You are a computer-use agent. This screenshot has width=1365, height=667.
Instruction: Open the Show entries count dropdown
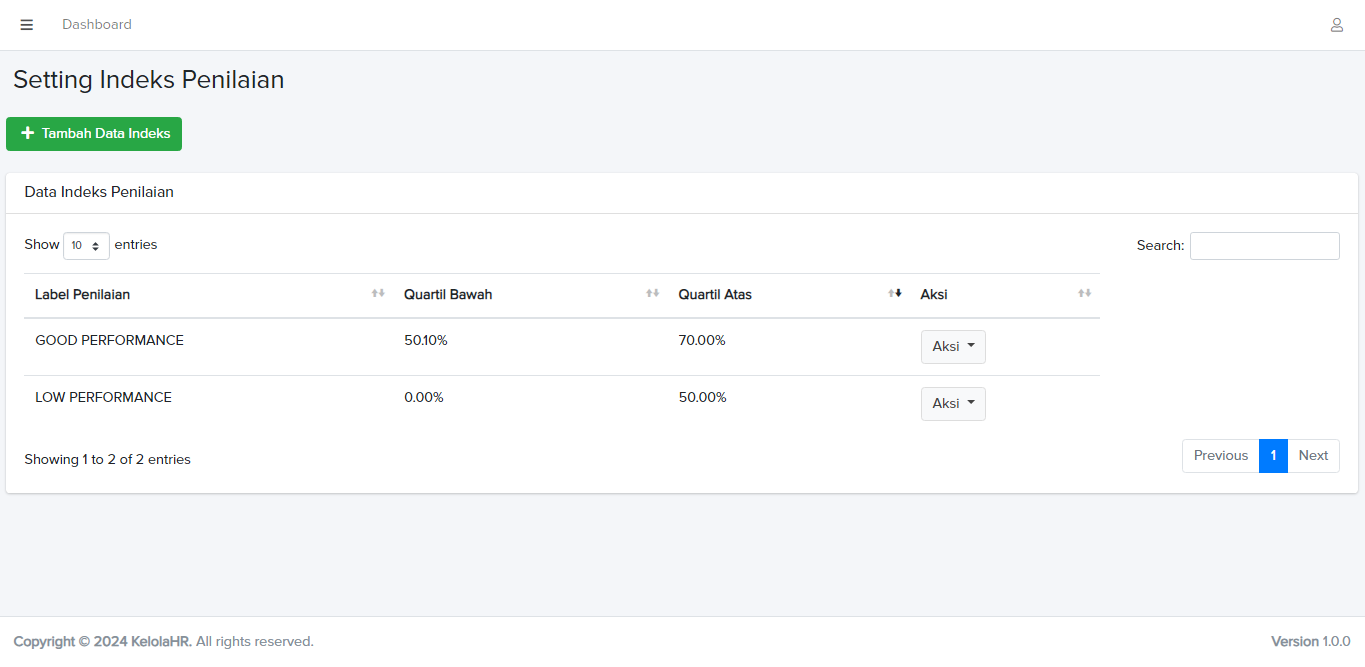pyautogui.click(x=86, y=246)
